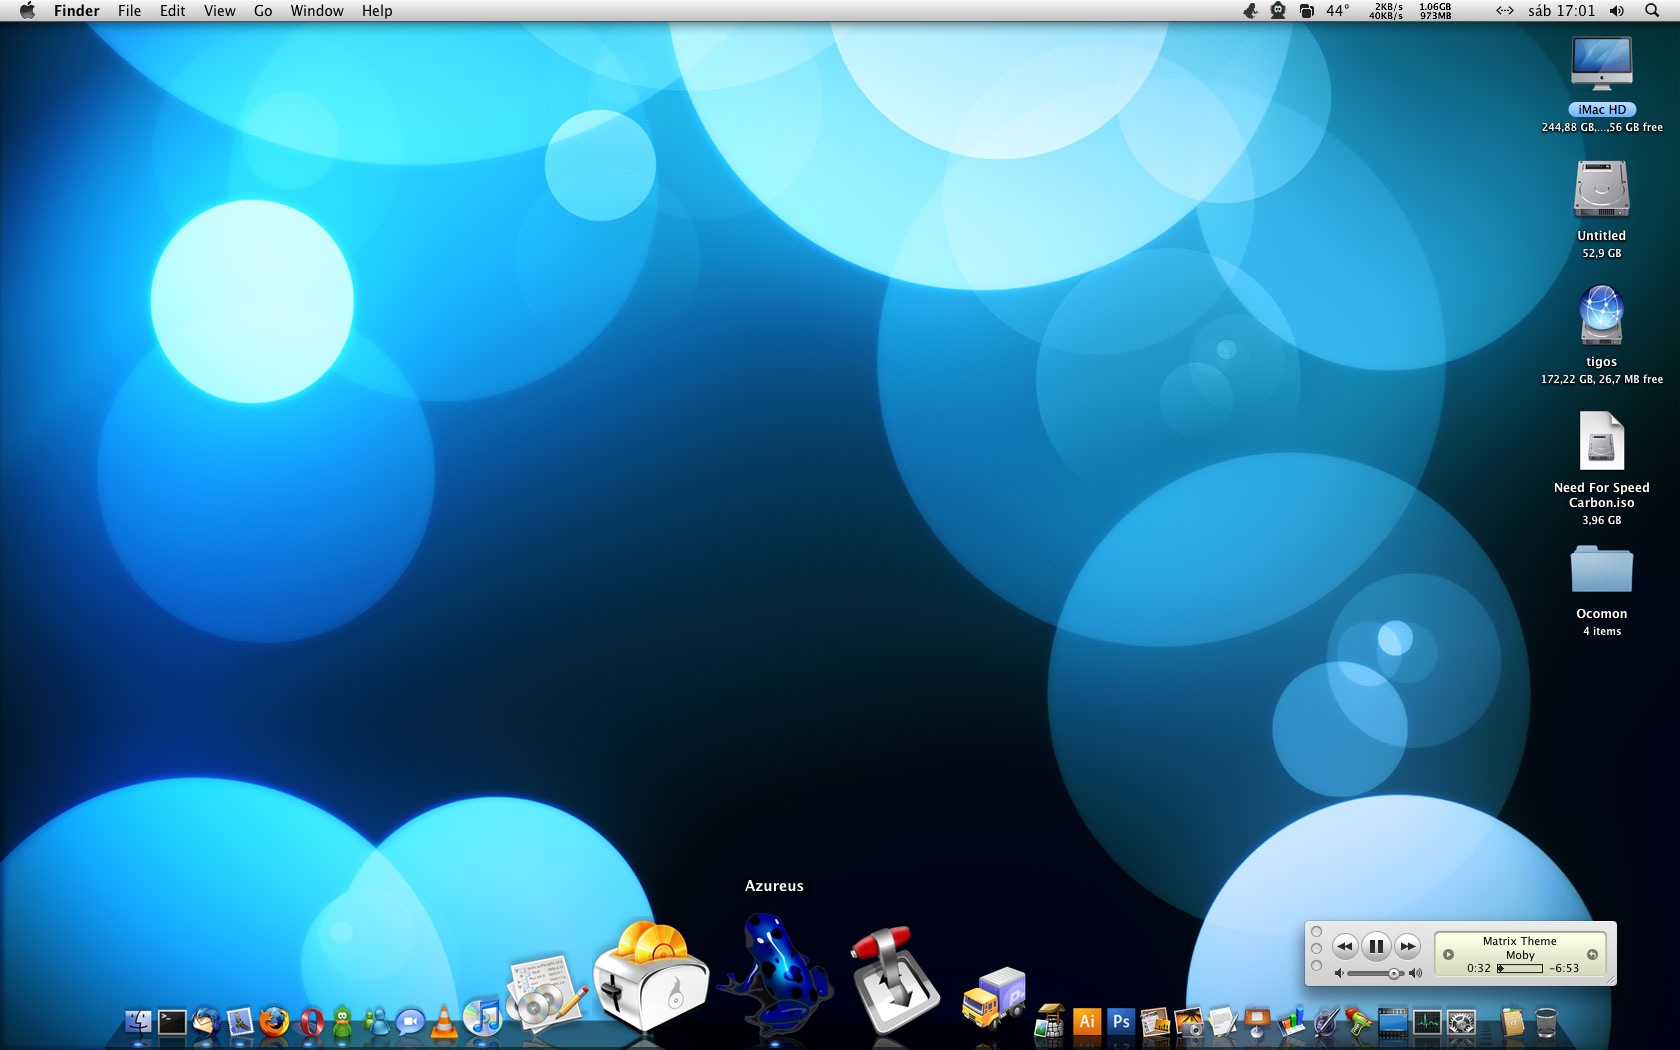The width and height of the screenshot is (1680, 1050).
Task: Skip to next track in mini player
Action: (1407, 945)
